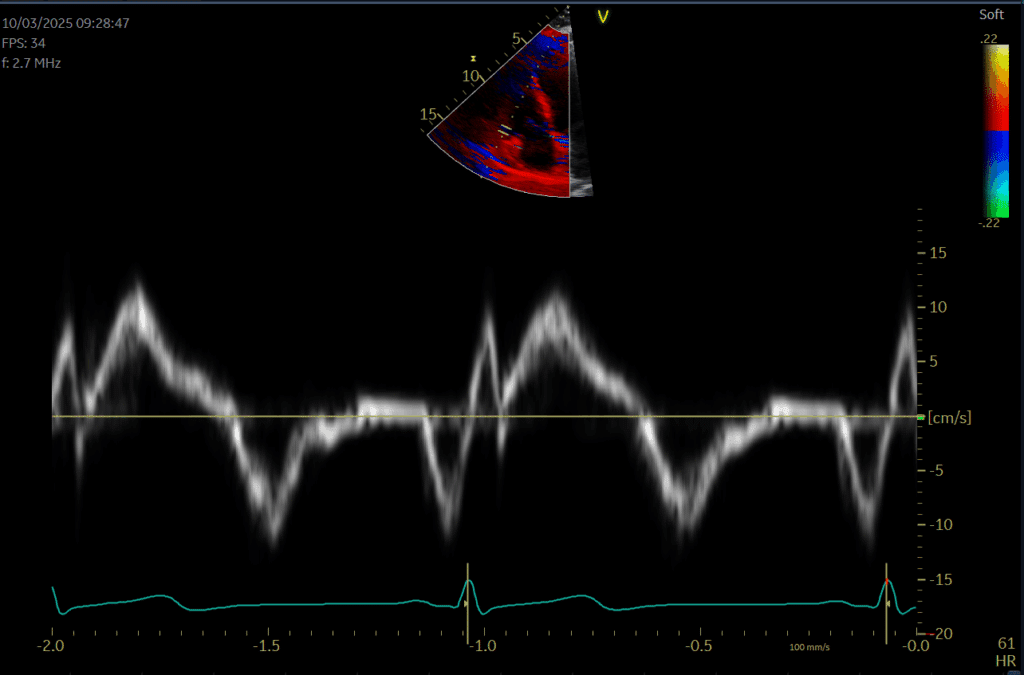This screenshot has height=675, width=1024.
Task: Click the HR 61 heart rate readout
Action: point(1006,651)
